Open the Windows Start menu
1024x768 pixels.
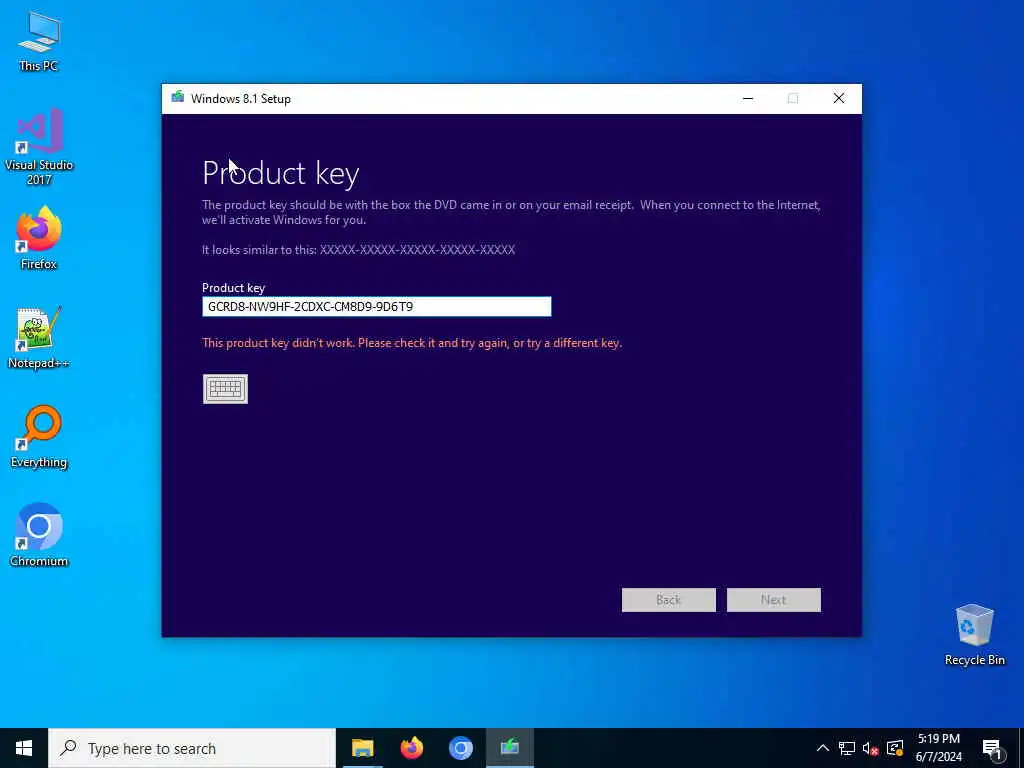point(24,748)
